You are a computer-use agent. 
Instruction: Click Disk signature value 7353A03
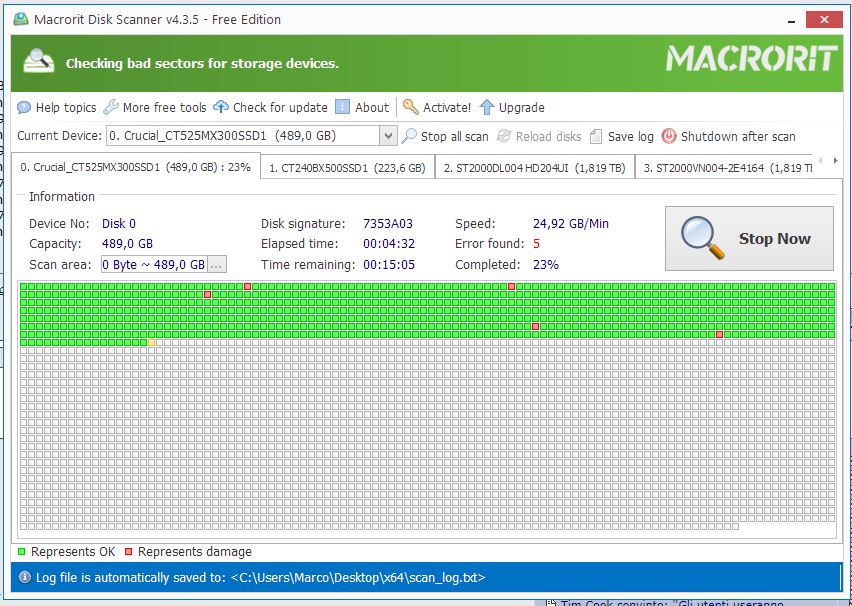pos(388,223)
